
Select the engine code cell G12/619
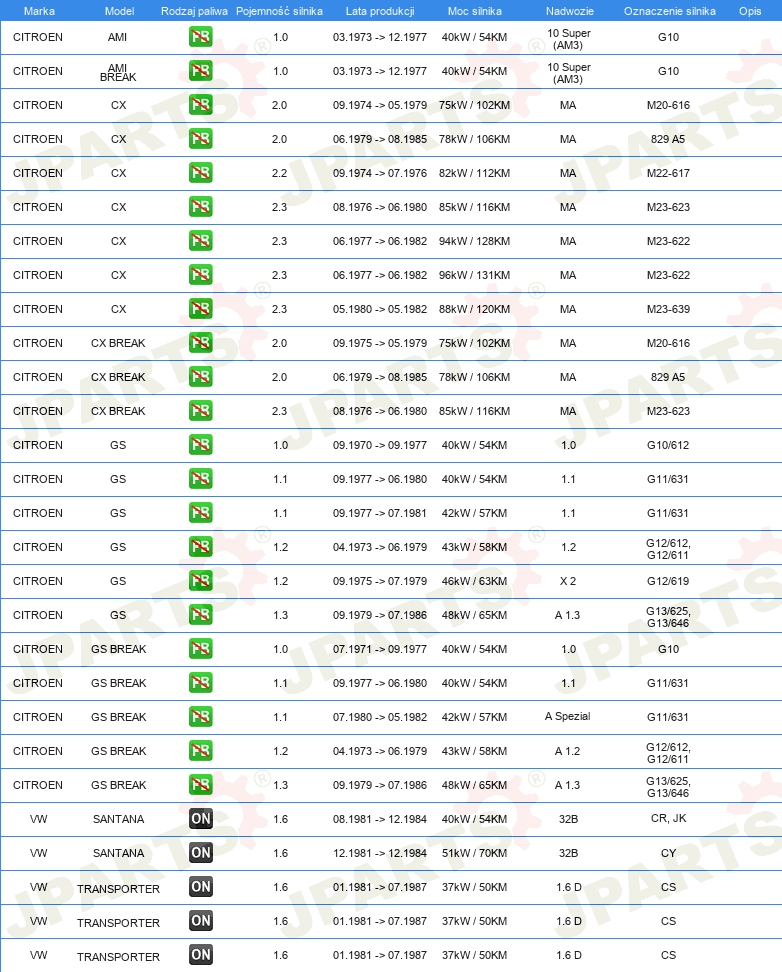[668, 581]
